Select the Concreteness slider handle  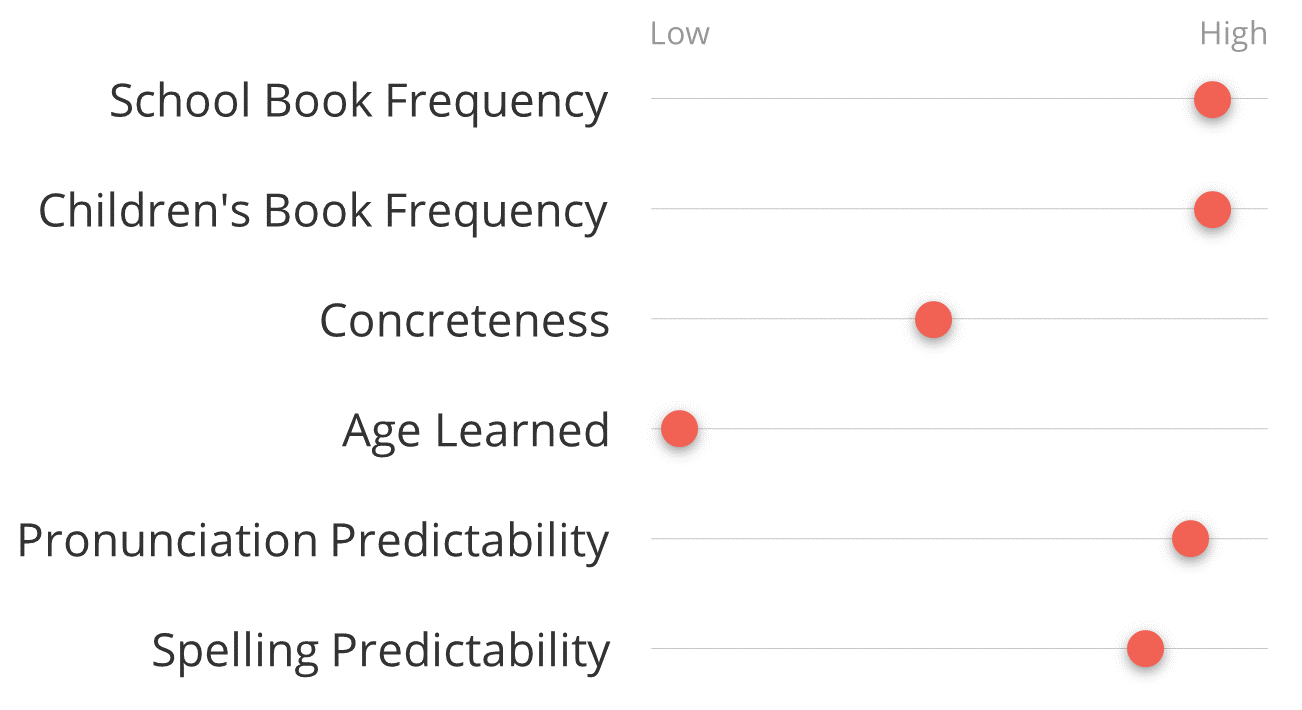pyautogui.click(x=933, y=319)
